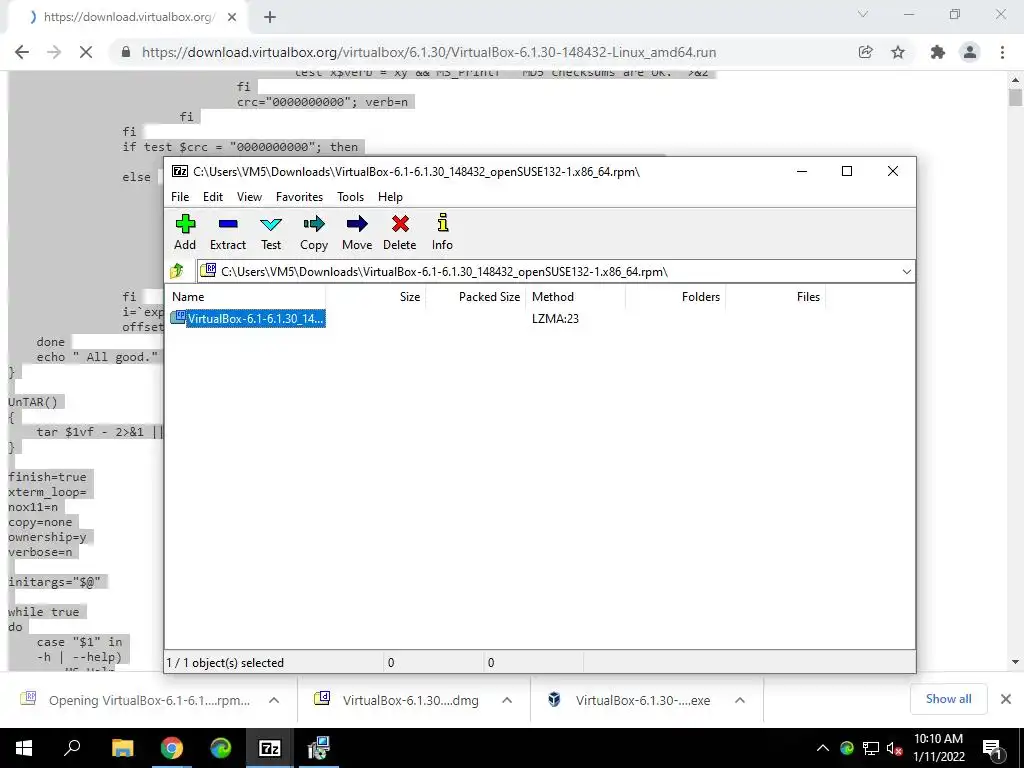Open the Chrome profile avatar
Viewport: 1024px width, 768px height.
point(970,52)
